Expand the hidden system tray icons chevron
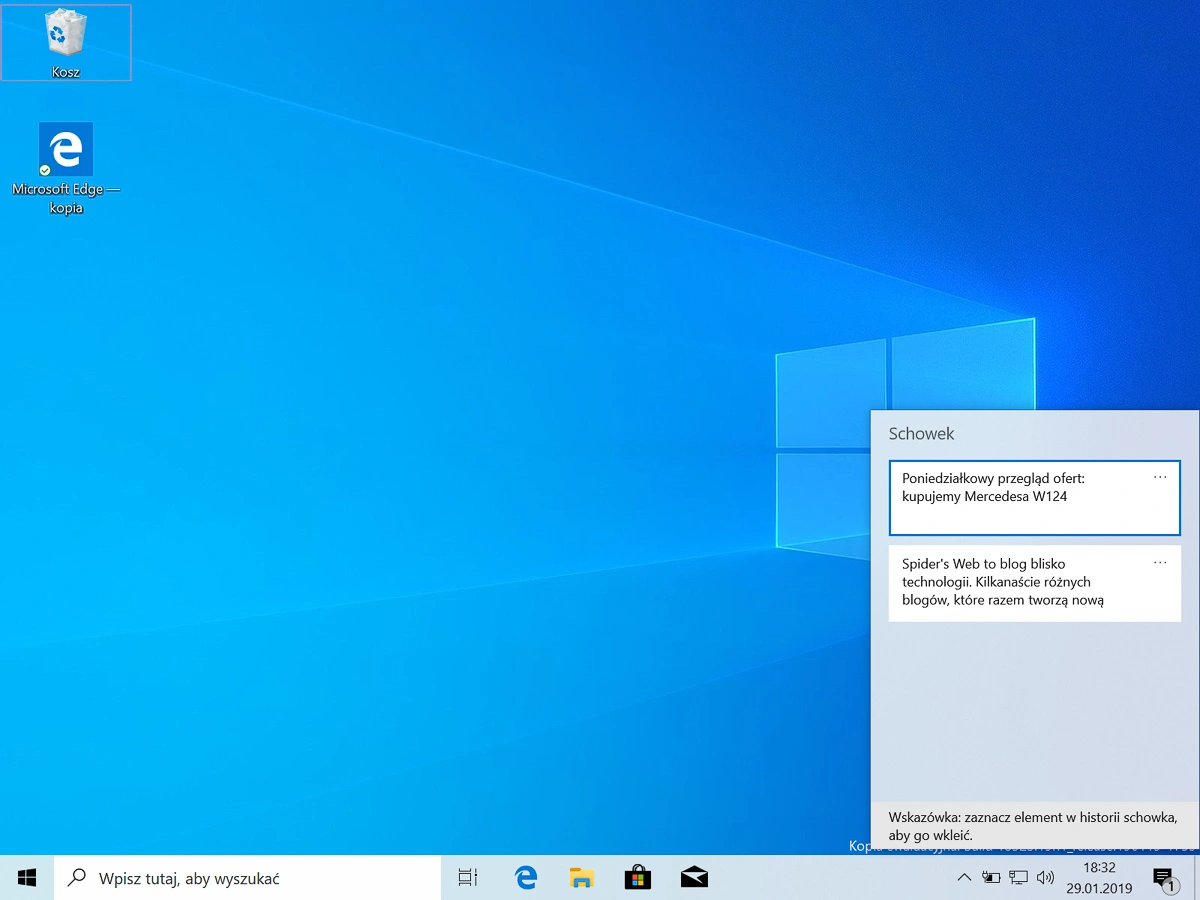This screenshot has width=1200, height=900. click(964, 878)
